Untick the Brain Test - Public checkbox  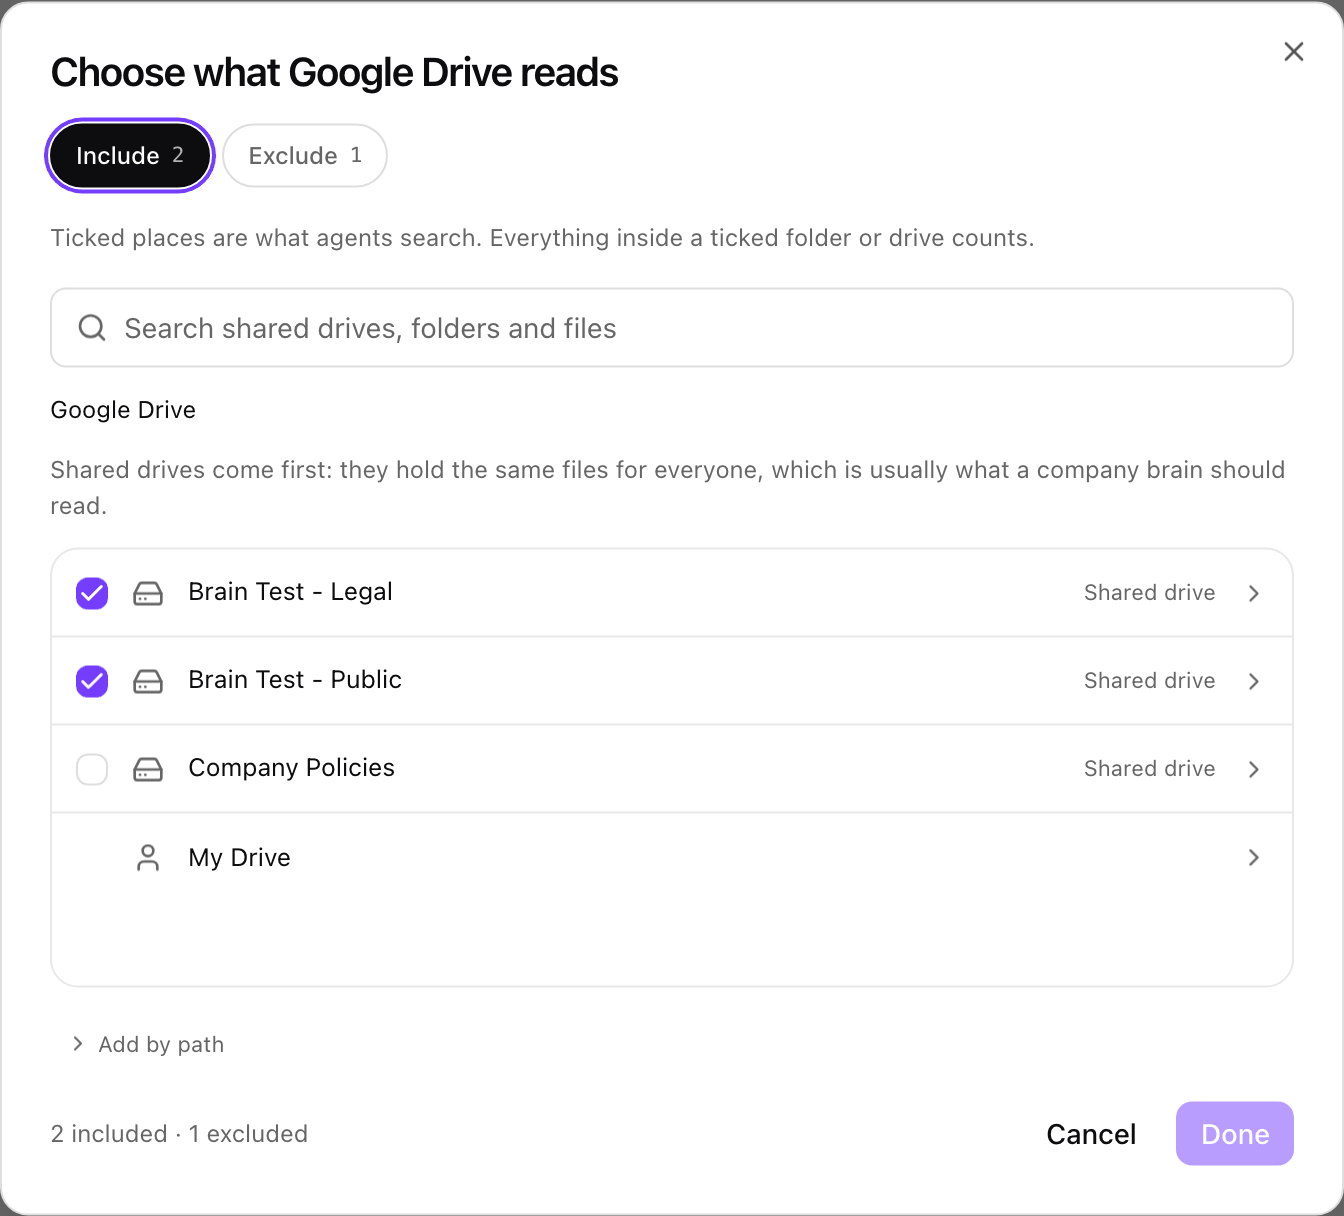point(92,681)
